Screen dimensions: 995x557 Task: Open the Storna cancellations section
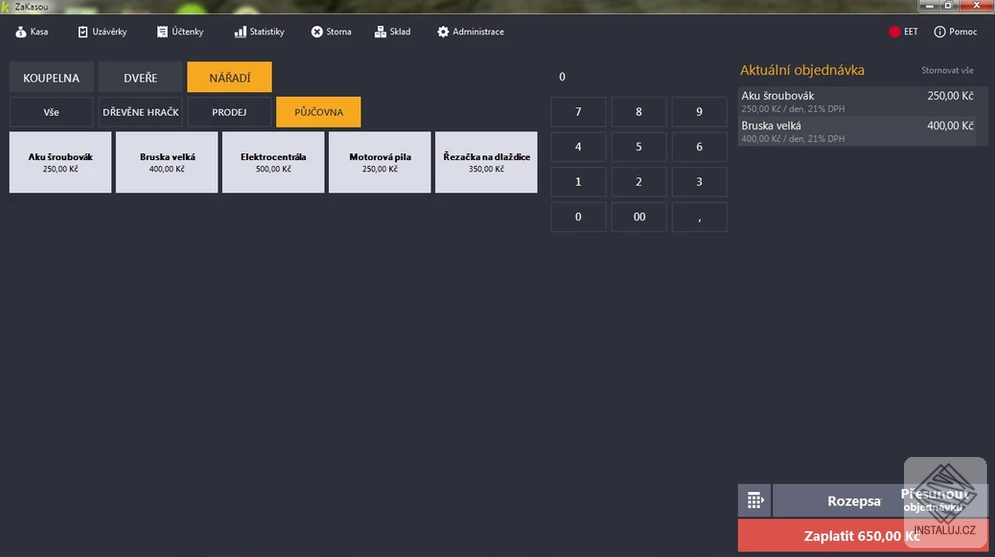click(x=331, y=32)
